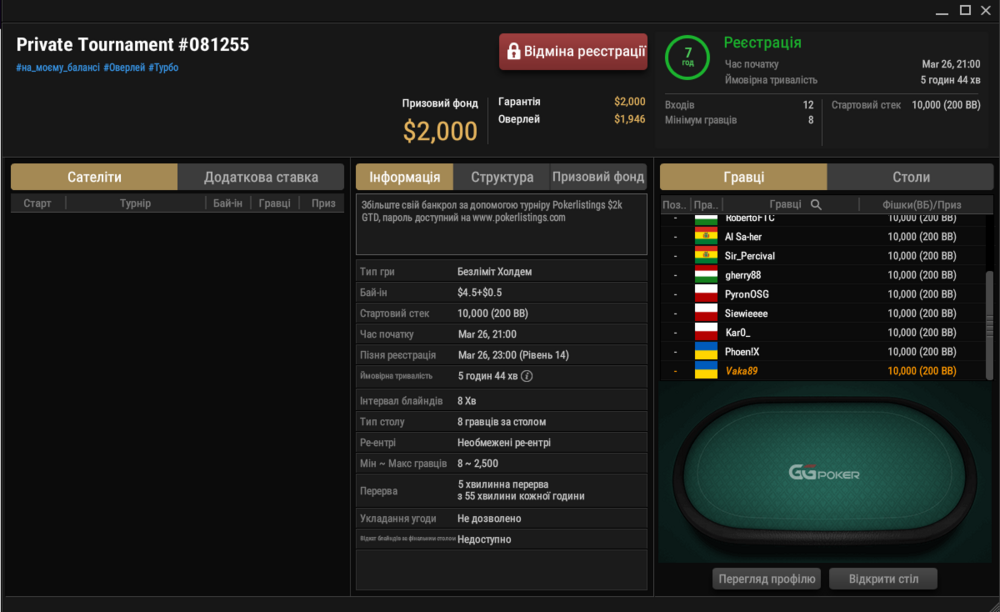The image size is (1000, 612).
Task: Click the Ukrainian flag next to Vaka89
Action: click(706, 370)
